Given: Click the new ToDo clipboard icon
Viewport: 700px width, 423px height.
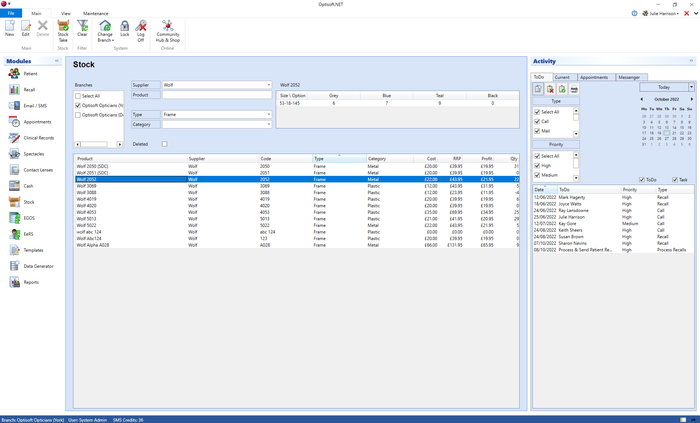Looking at the screenshot, I should (538, 89).
